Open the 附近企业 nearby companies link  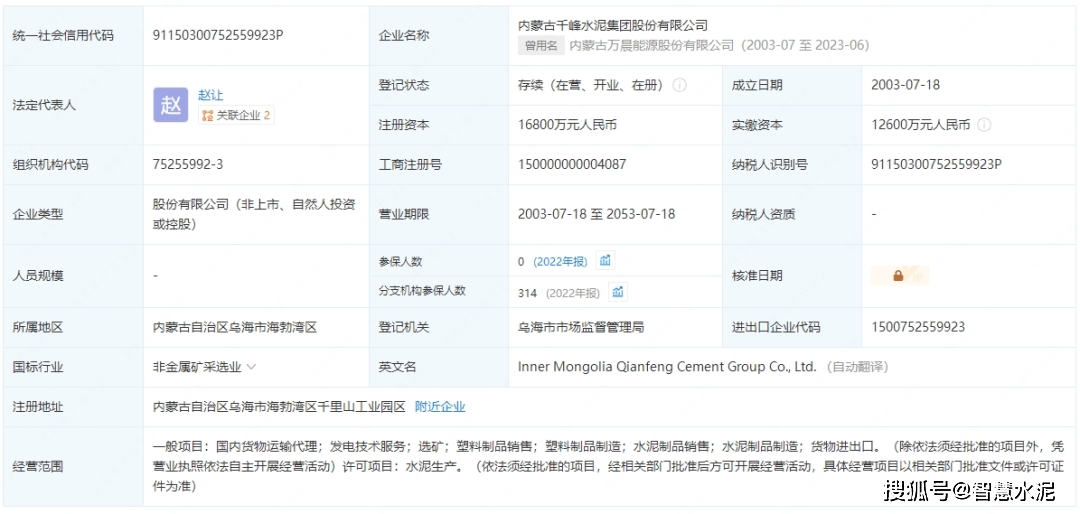[440, 407]
